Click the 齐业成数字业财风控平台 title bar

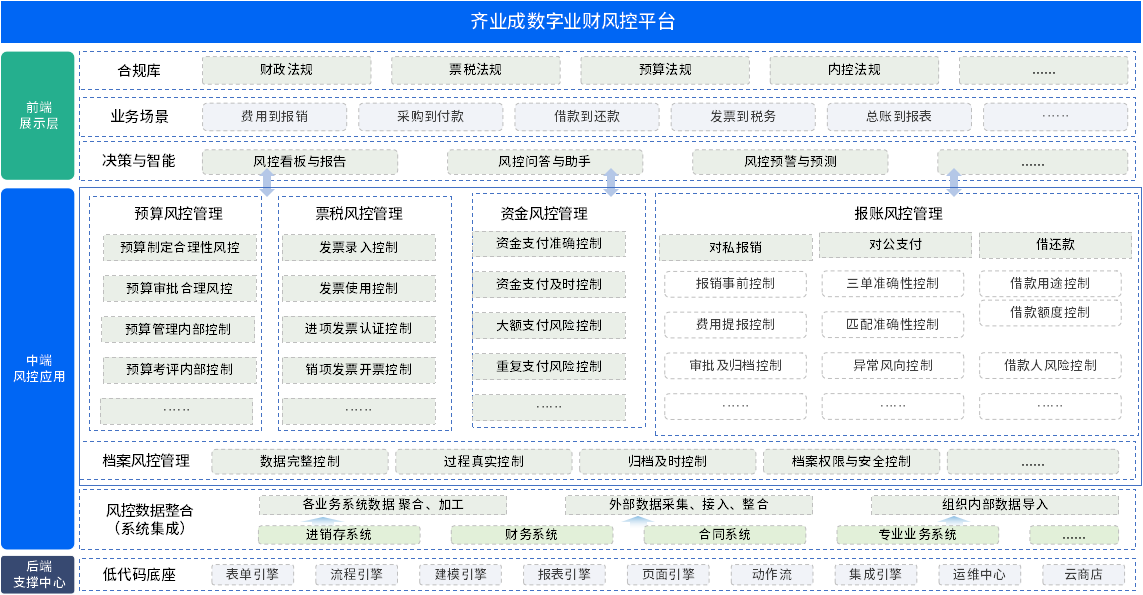point(572,22)
